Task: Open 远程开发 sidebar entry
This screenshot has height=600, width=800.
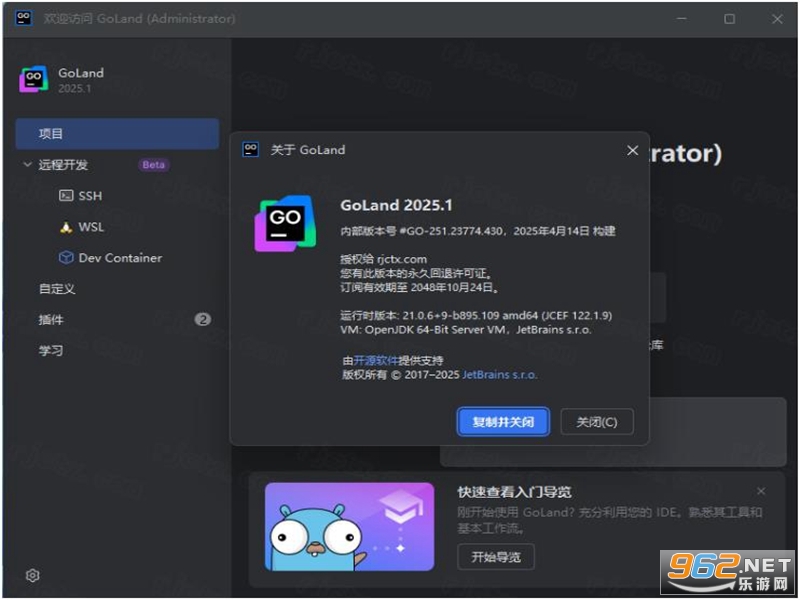Action: (63, 165)
